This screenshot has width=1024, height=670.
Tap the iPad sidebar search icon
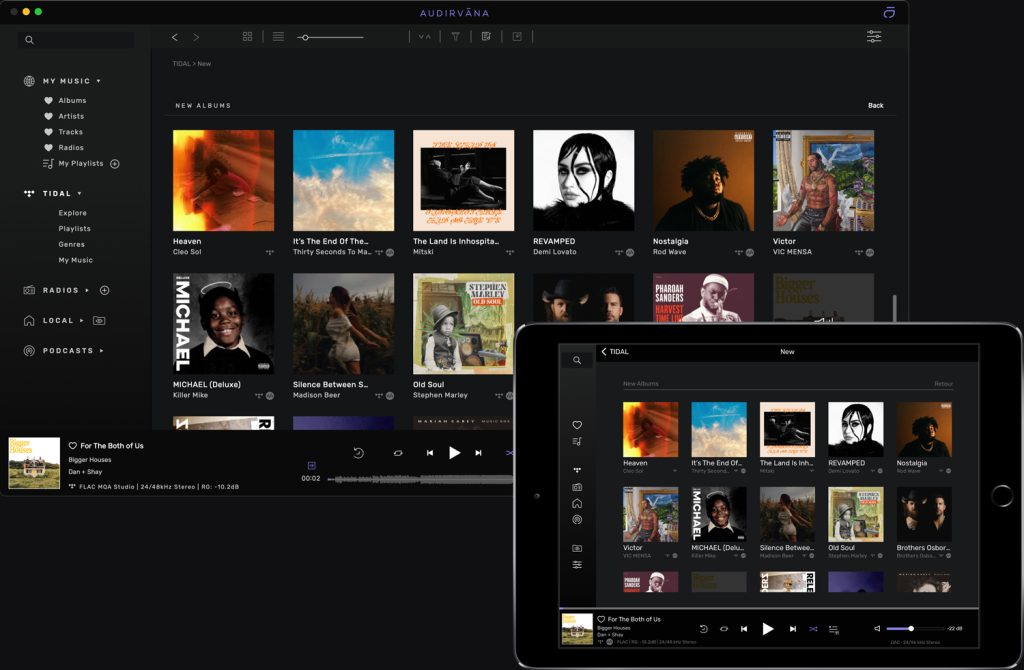[577, 360]
